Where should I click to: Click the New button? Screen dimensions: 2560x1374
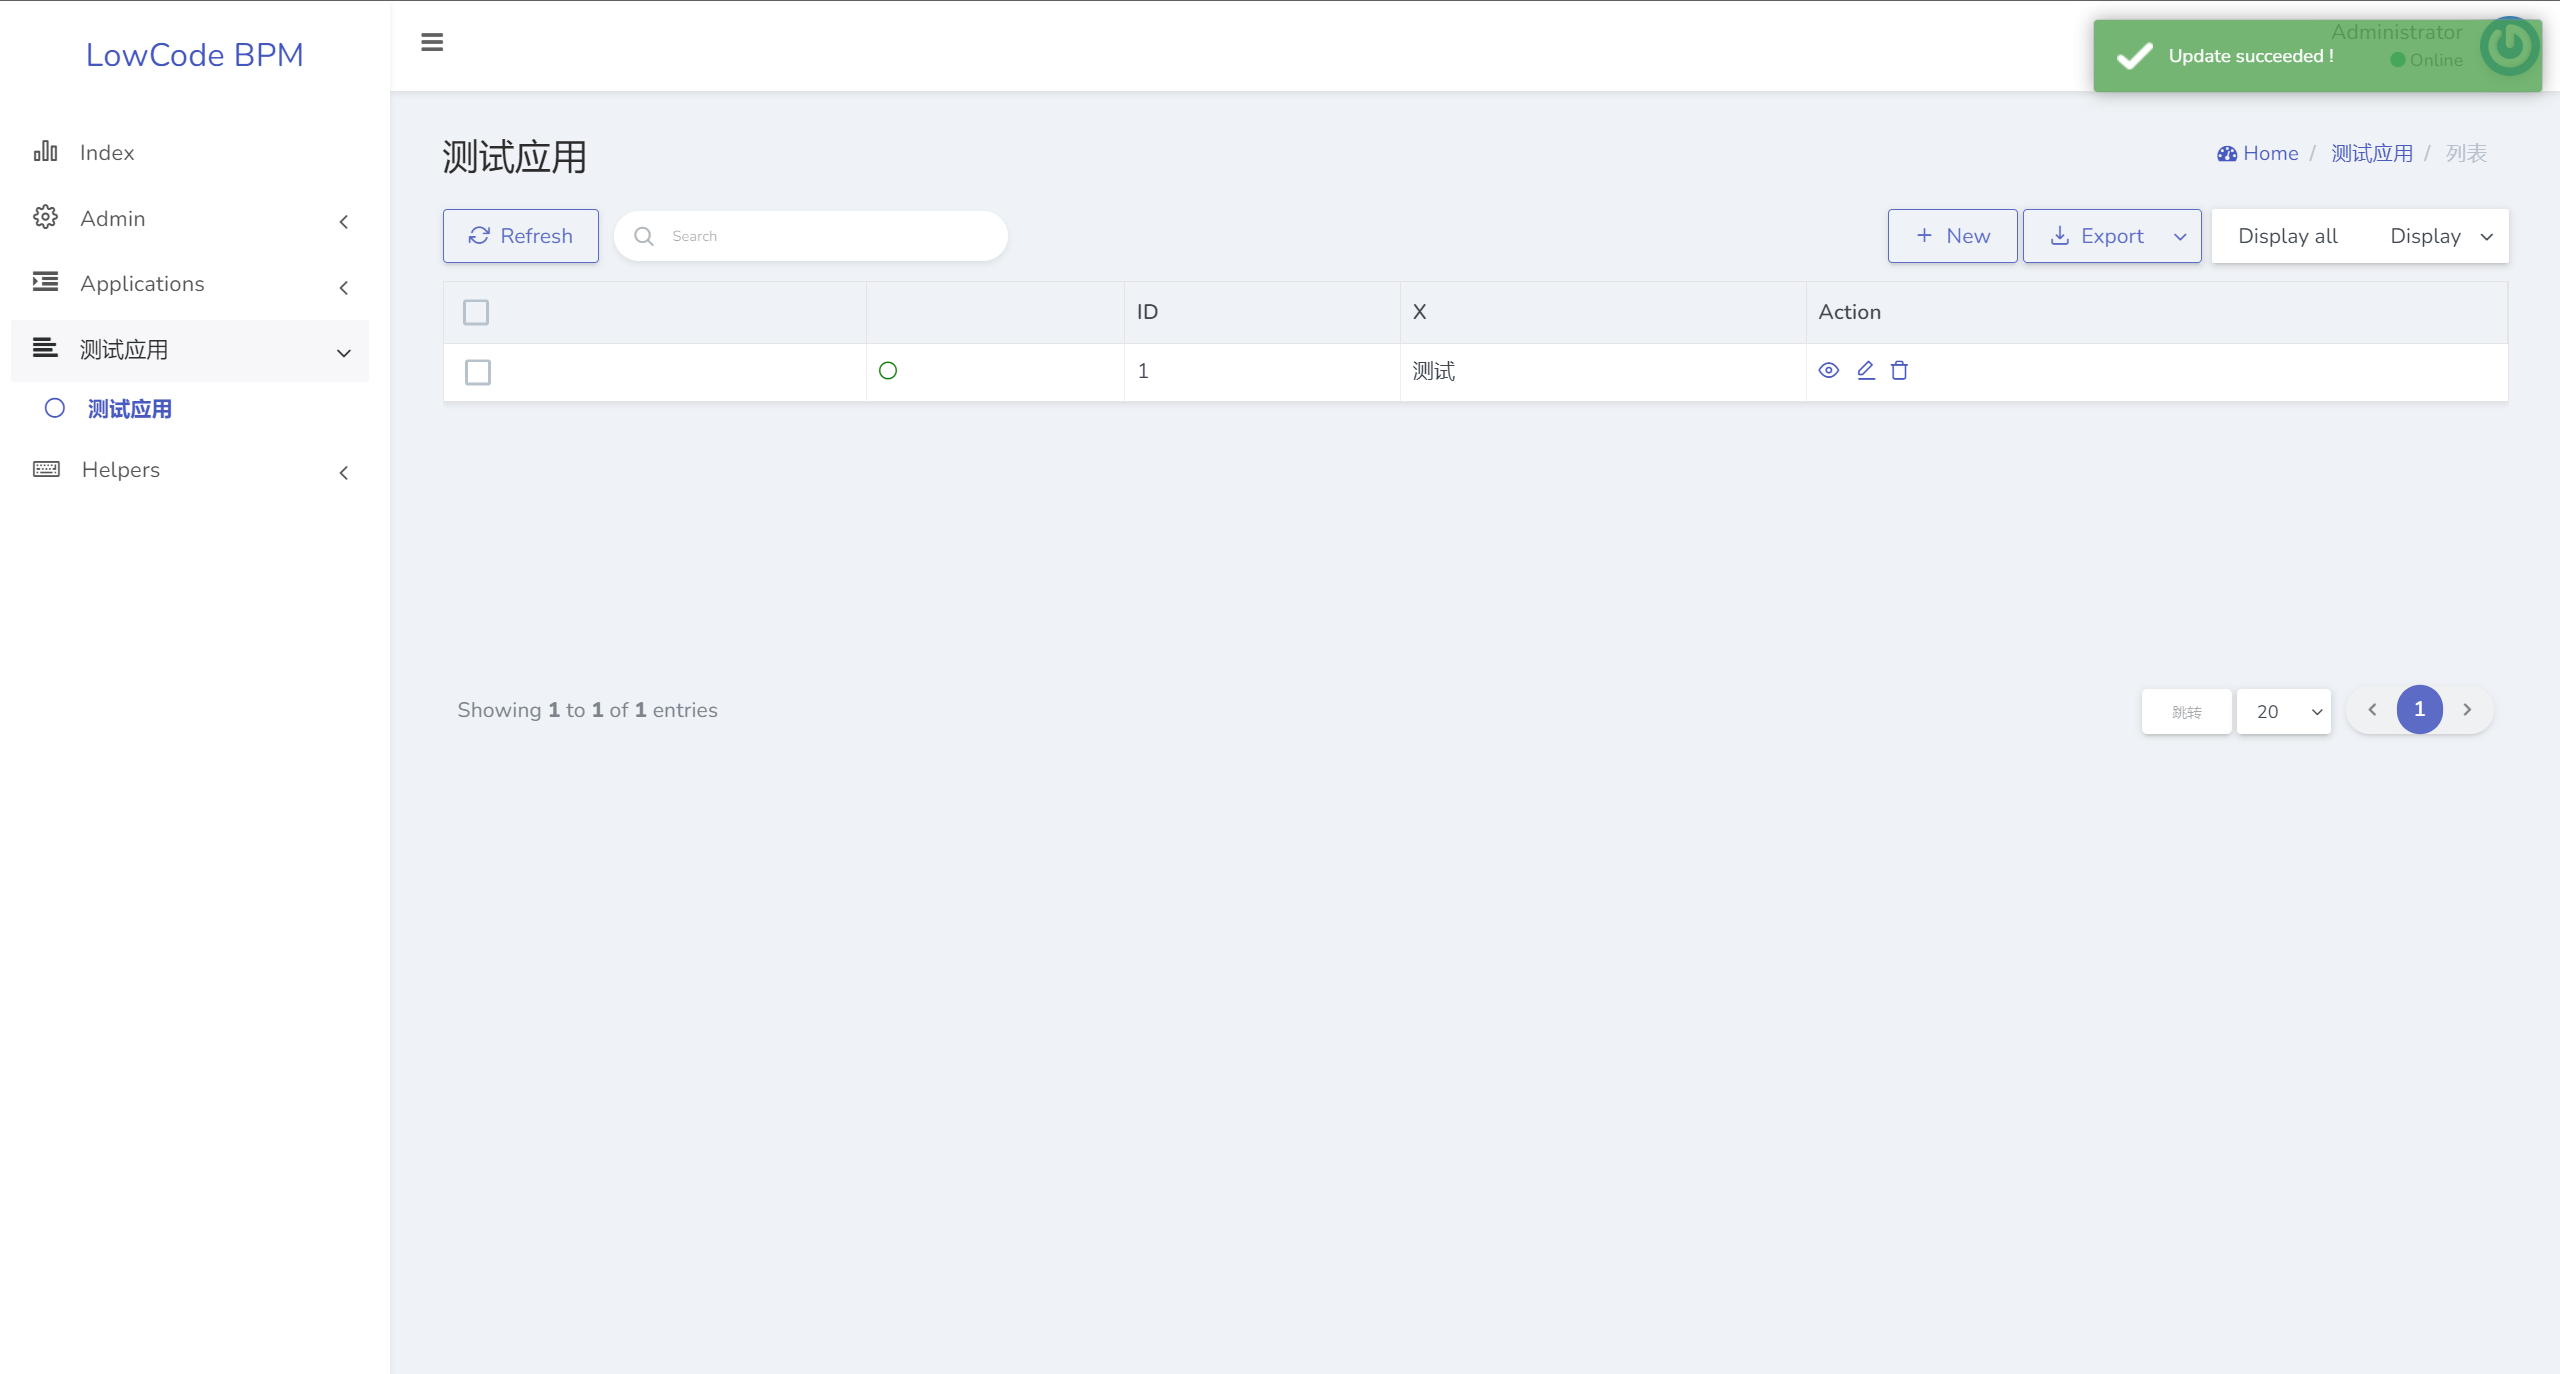[x=1952, y=236]
